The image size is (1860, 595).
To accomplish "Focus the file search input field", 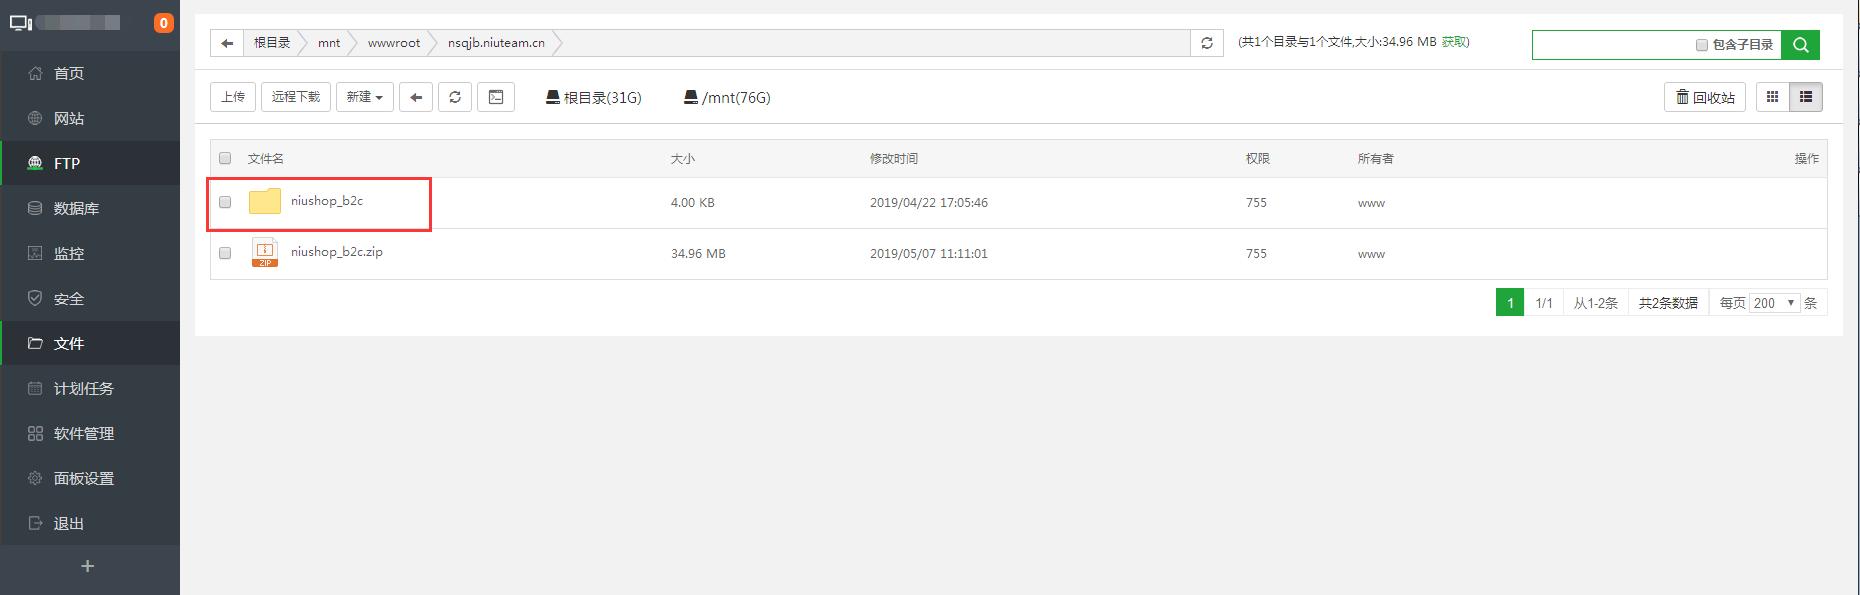I will 1610,44.
